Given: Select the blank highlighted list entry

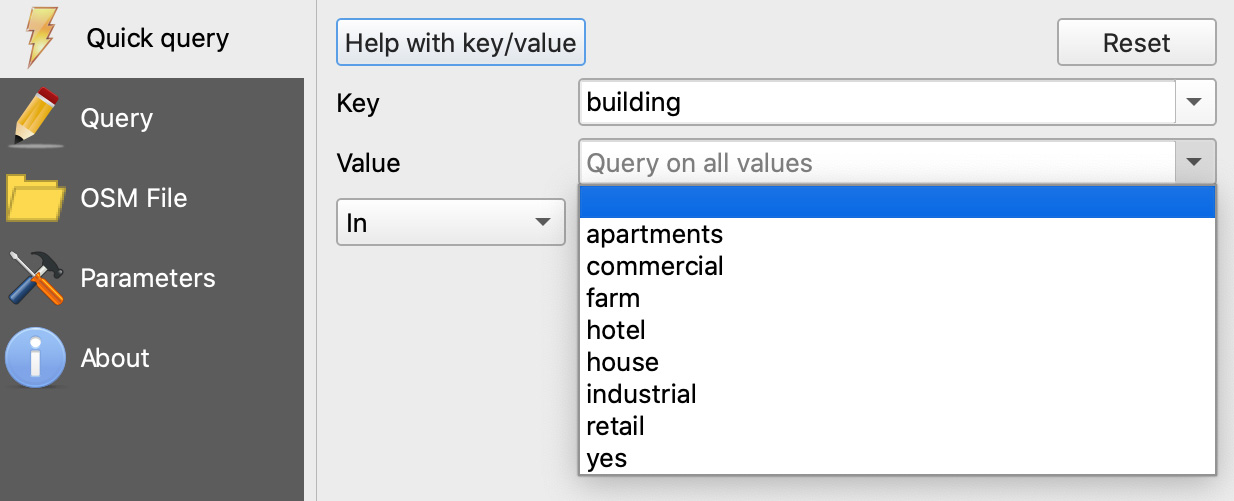Looking at the screenshot, I should pyautogui.click(x=897, y=202).
